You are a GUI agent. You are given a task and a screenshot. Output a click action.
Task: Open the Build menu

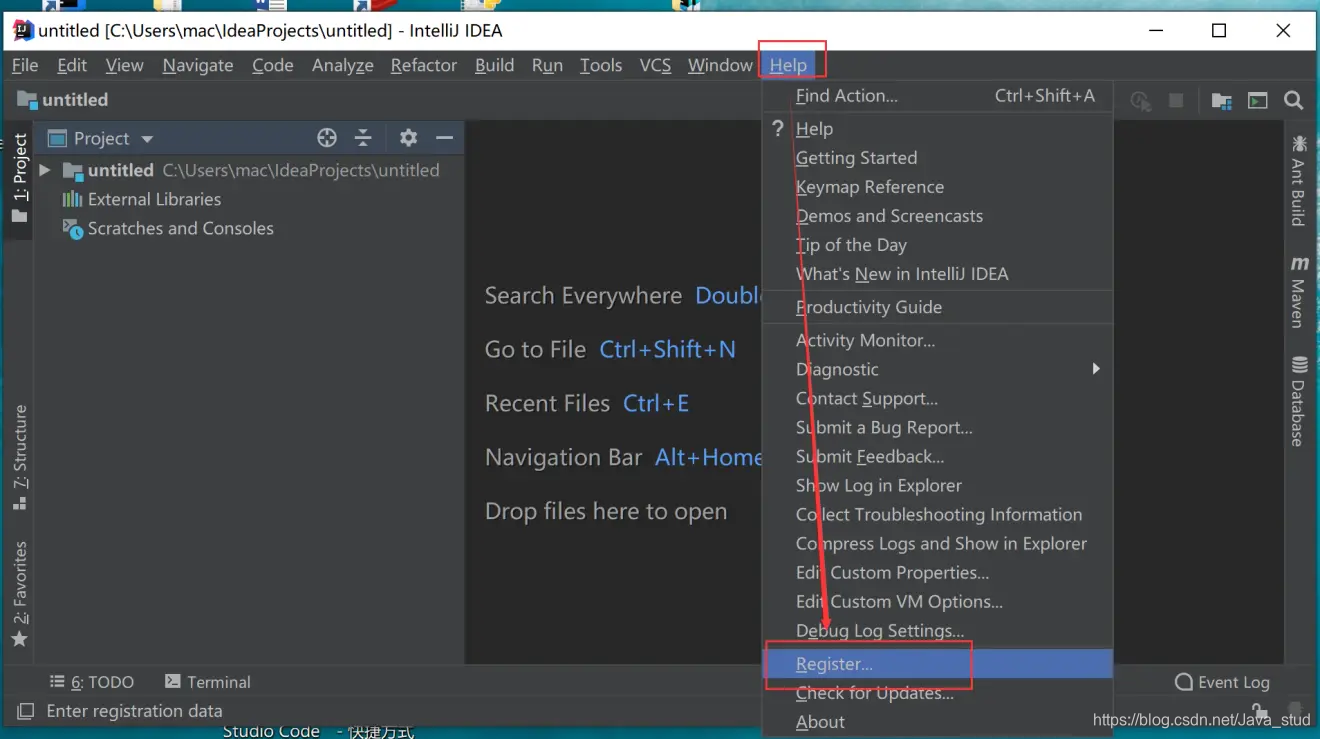click(x=495, y=65)
